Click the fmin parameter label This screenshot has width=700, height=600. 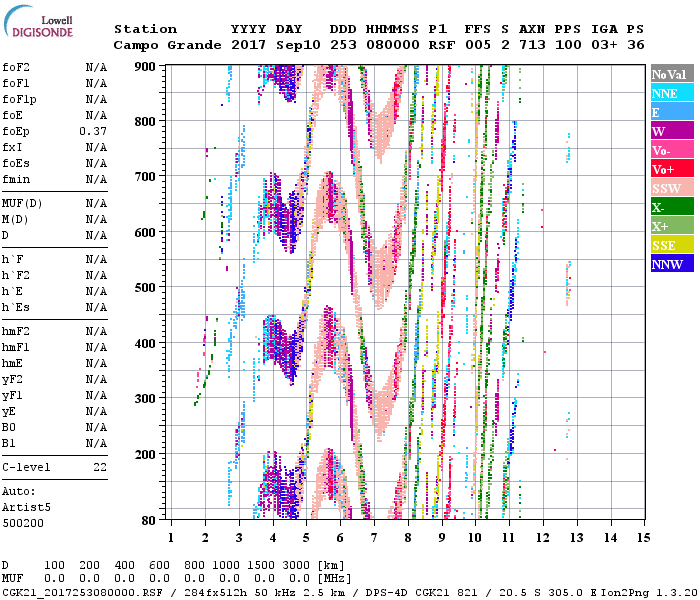pos(16,179)
